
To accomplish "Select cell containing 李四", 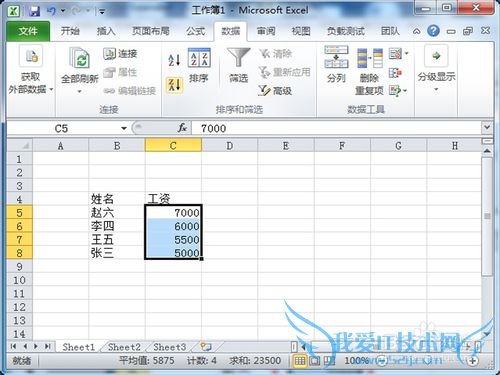I will (117, 226).
